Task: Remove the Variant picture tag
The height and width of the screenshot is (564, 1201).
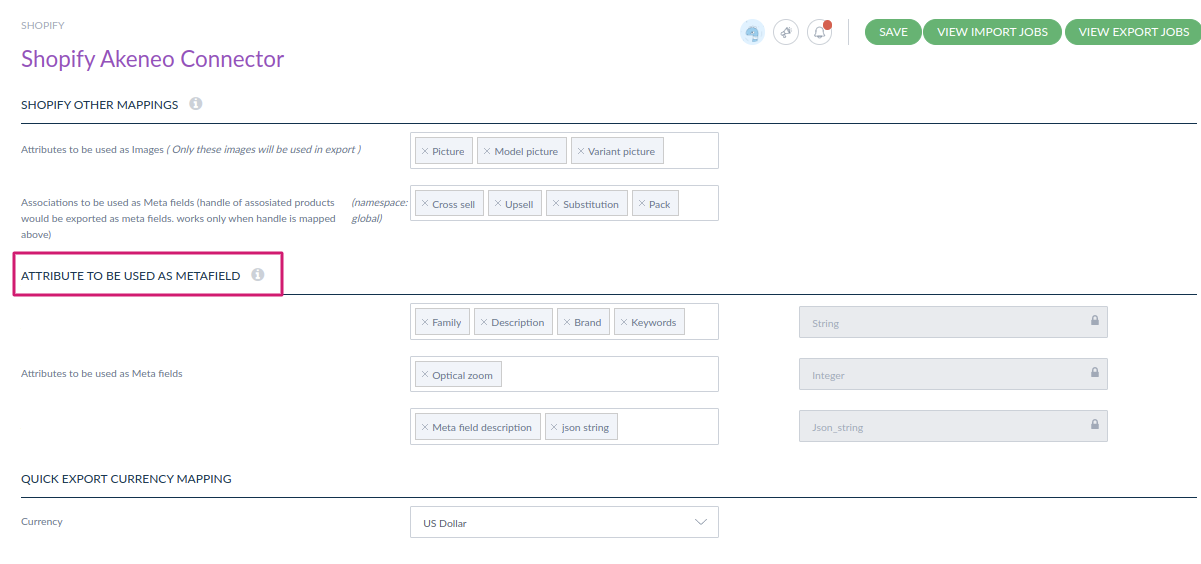Action: point(581,152)
